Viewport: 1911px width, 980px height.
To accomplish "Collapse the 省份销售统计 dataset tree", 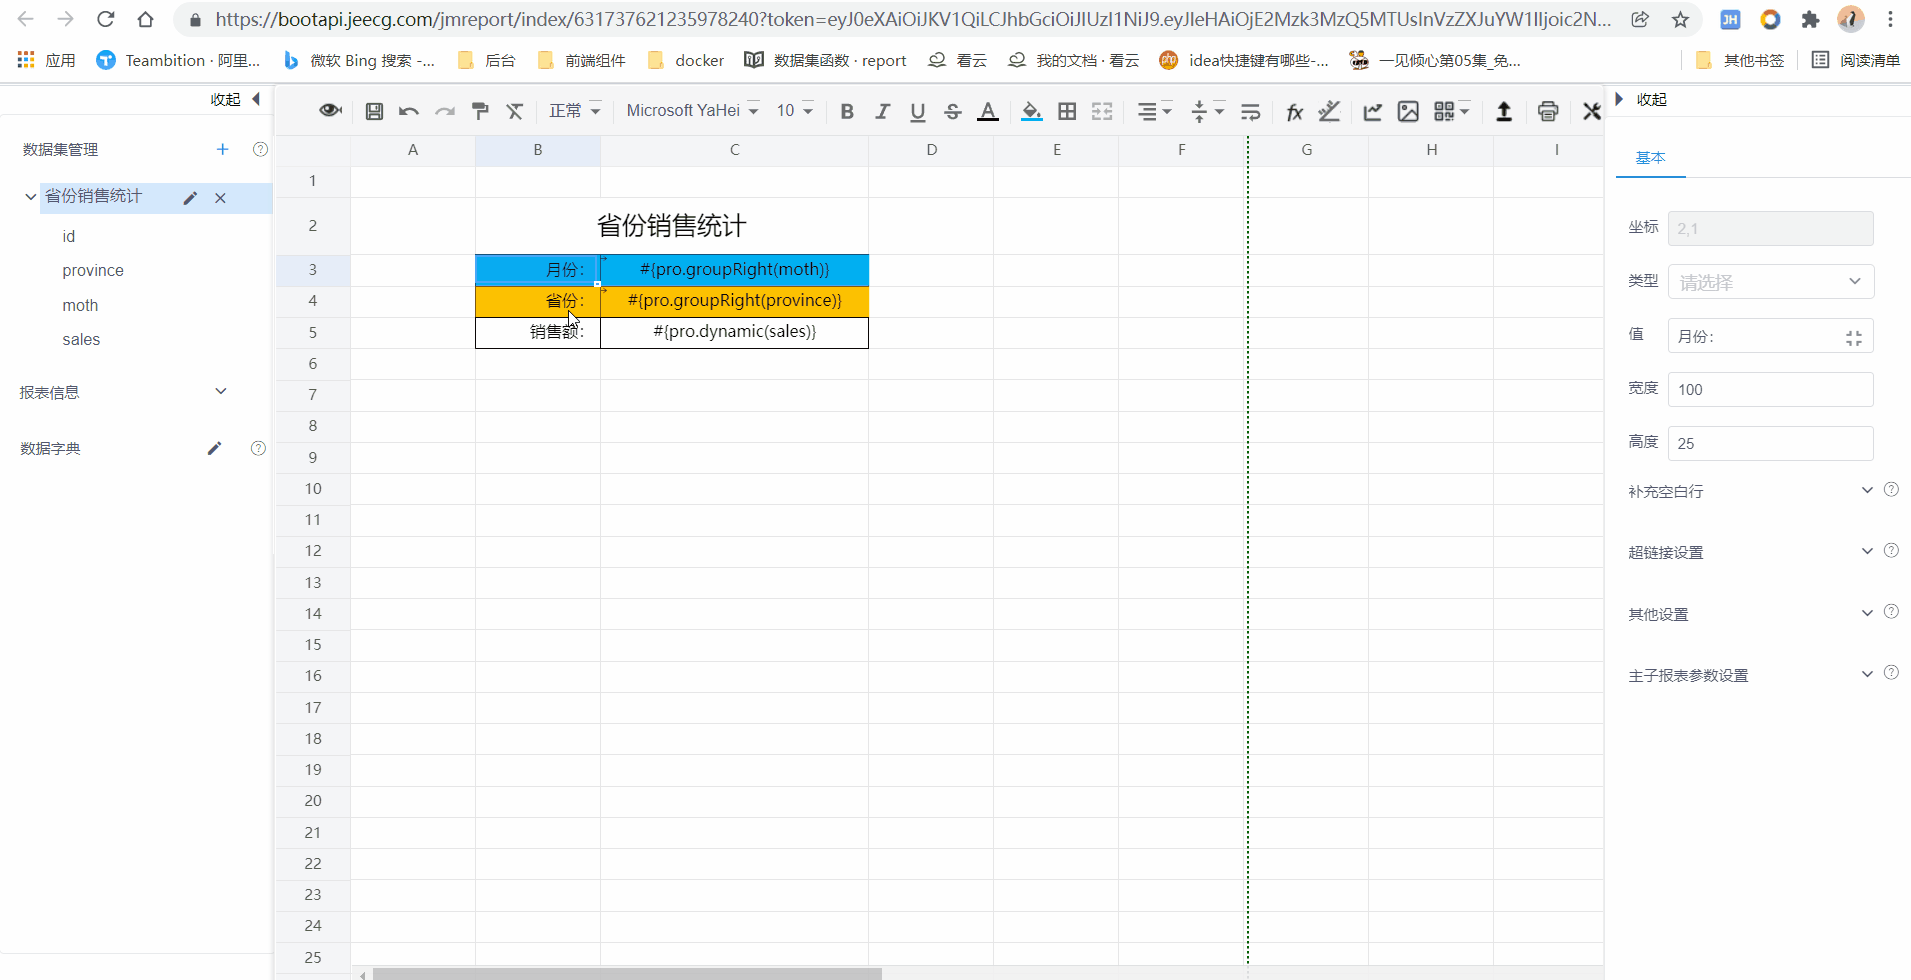I will click(30, 196).
